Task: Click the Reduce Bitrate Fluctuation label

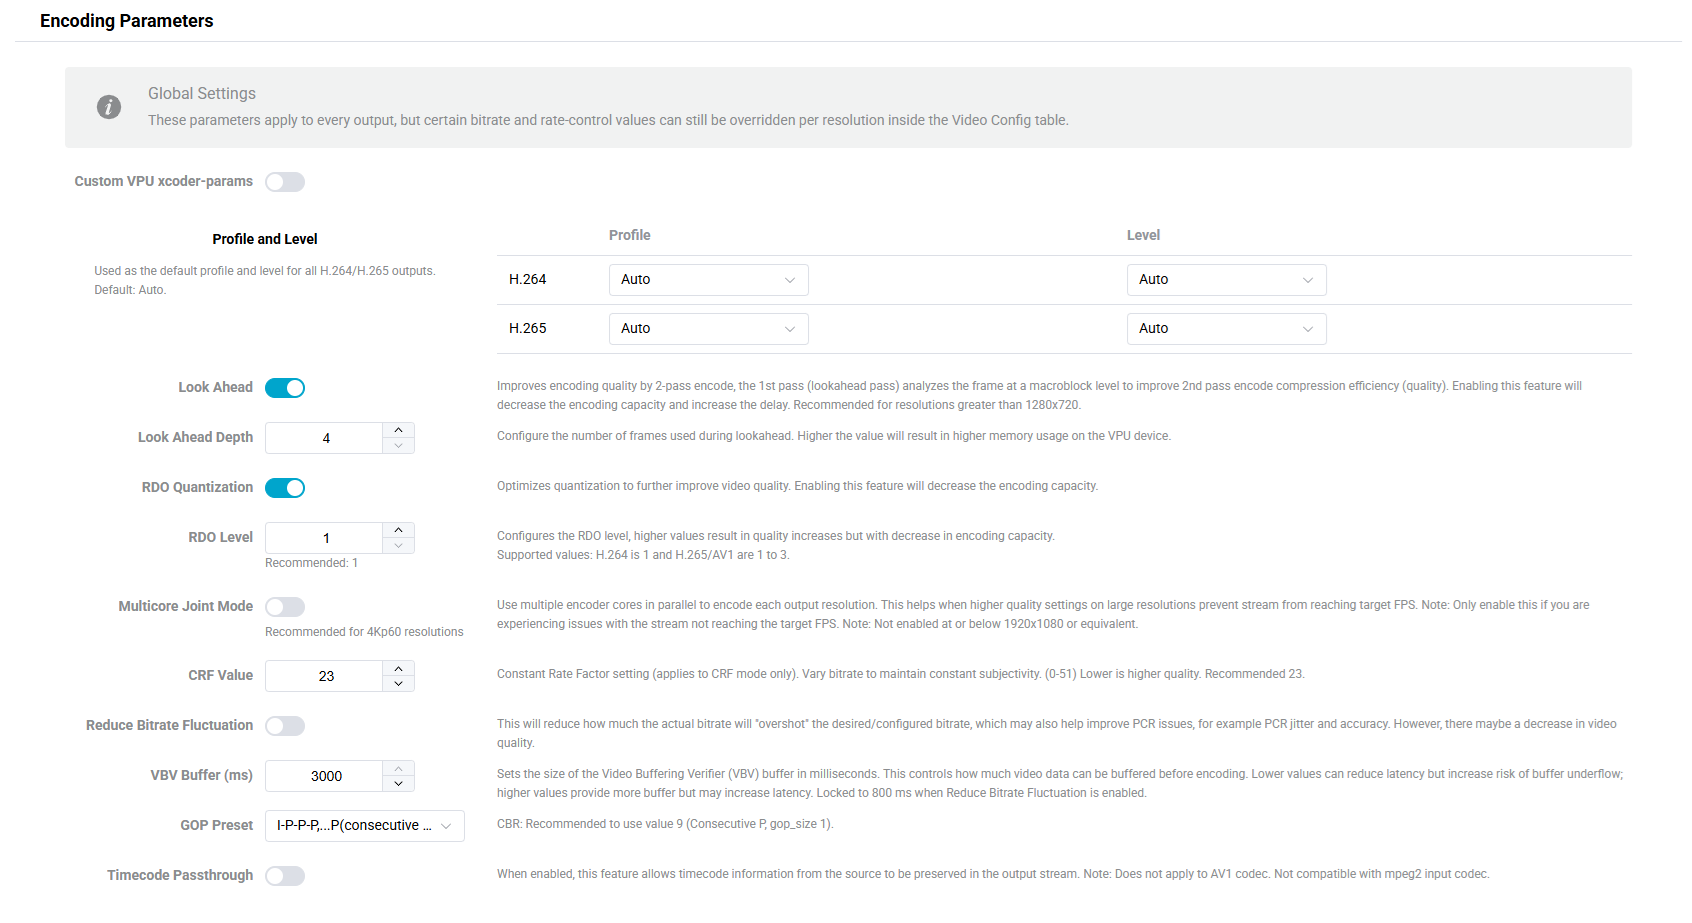Action: point(169,725)
